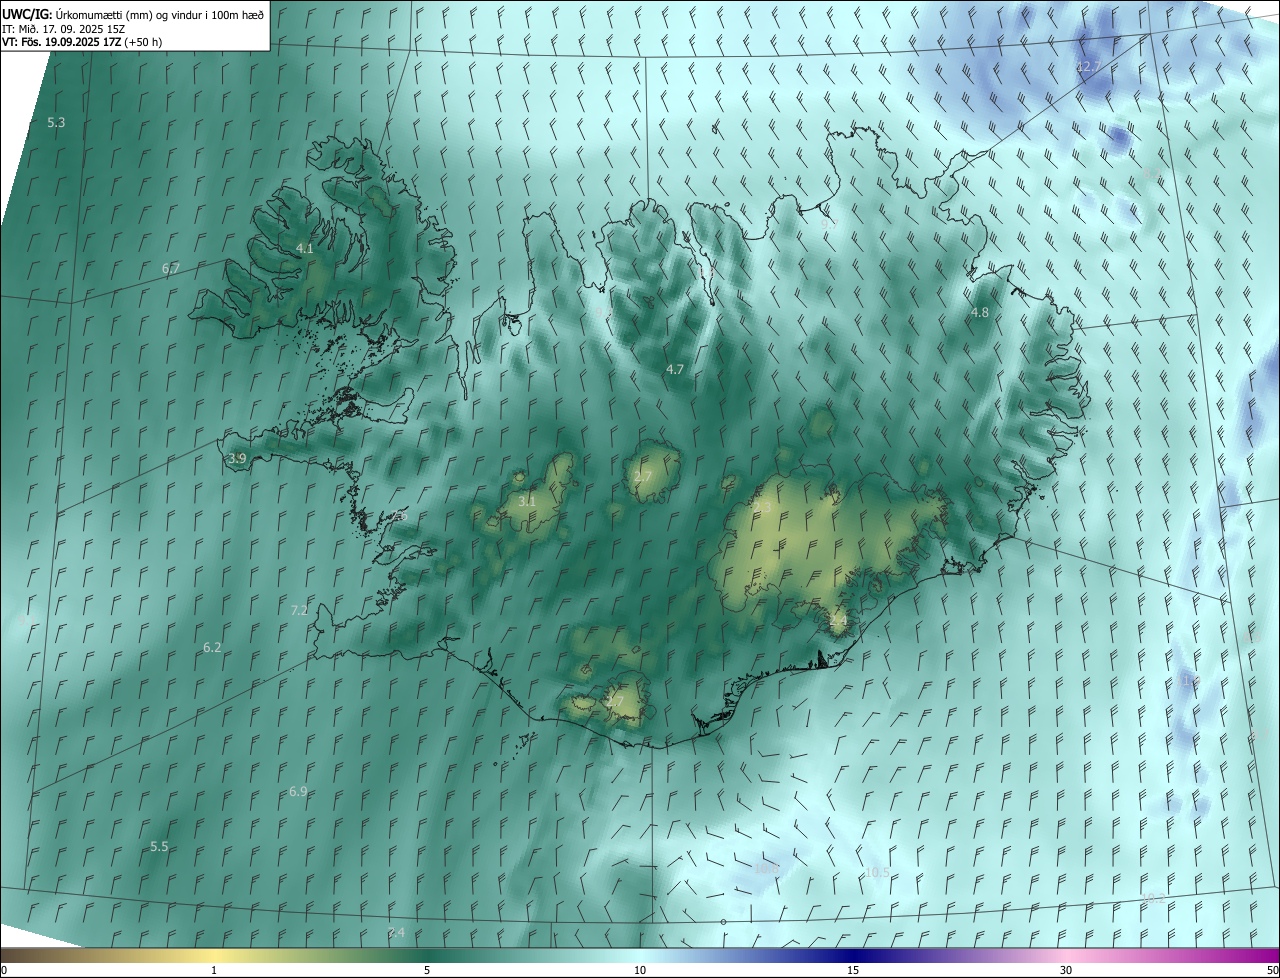Click the title text 'UWC/IG: Úrkomumætti (mm)'
This screenshot has width=1280, height=978.
click(x=77, y=14)
